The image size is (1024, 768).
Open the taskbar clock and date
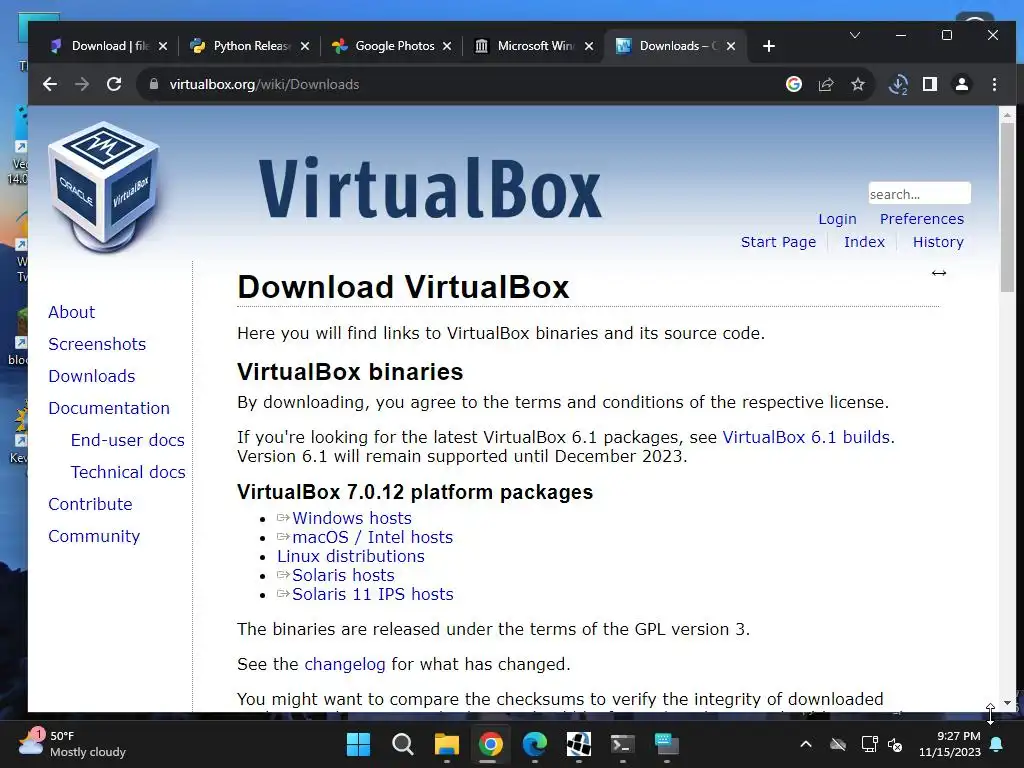tap(950, 744)
